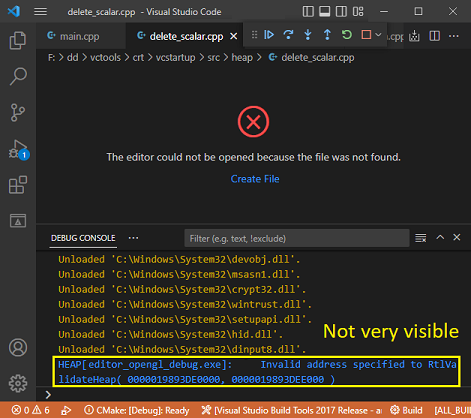
Task: Stop the debug session
Action: (366, 35)
